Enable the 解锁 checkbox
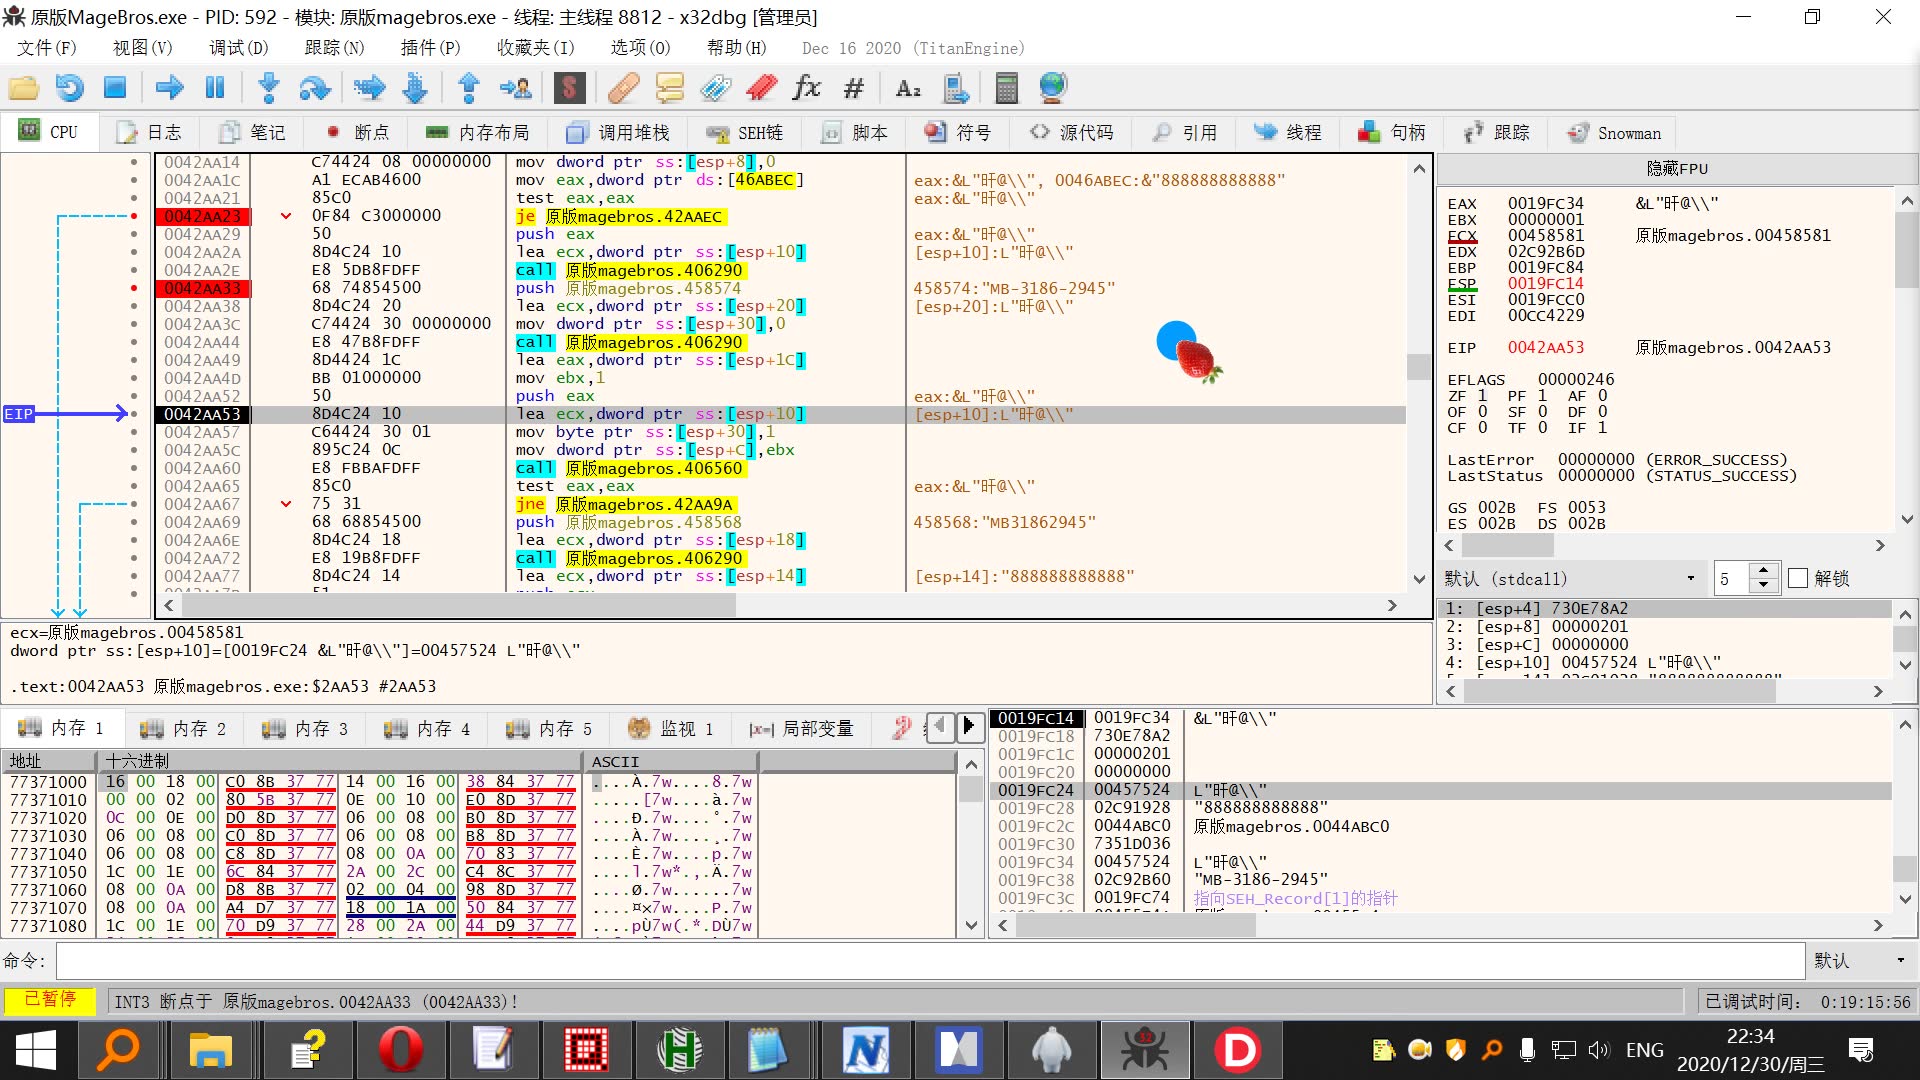Image resolution: width=1920 pixels, height=1080 pixels. point(1797,579)
